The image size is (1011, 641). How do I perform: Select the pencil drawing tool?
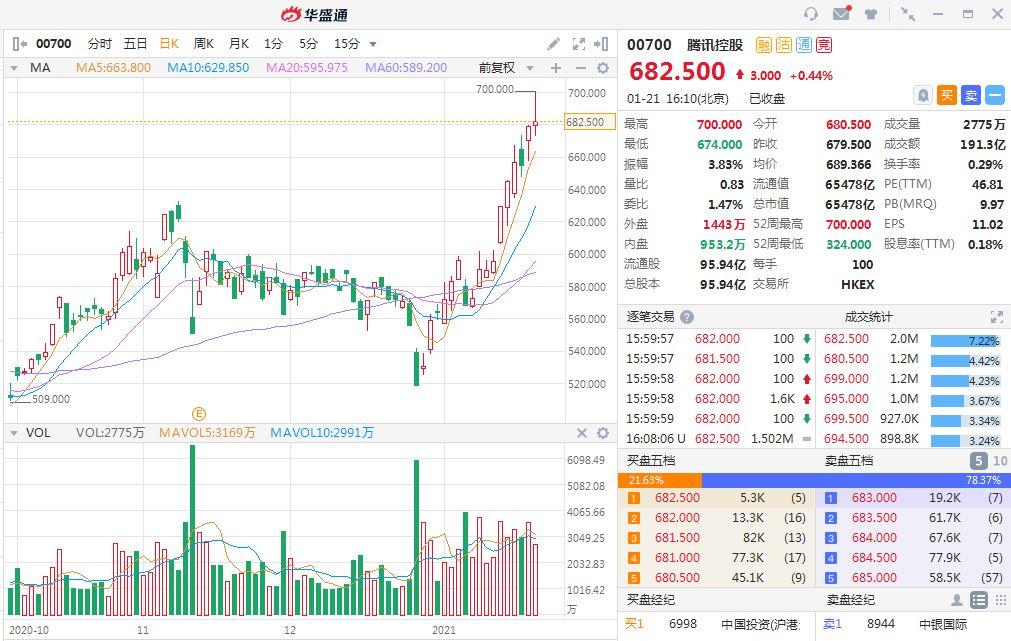pos(553,44)
